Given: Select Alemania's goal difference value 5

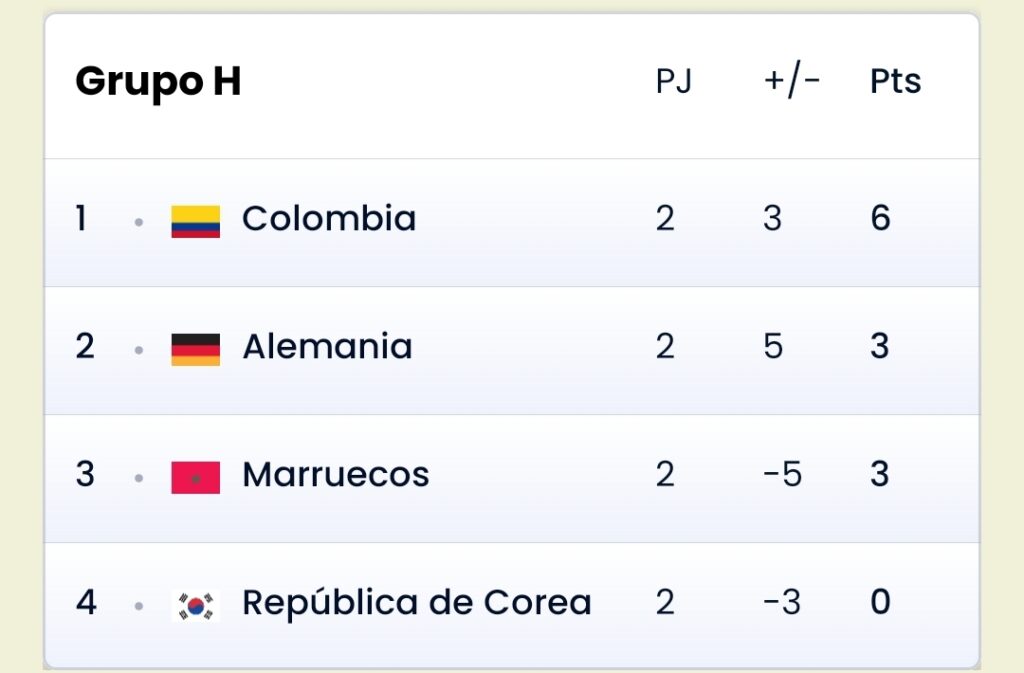Looking at the screenshot, I should coord(773,346).
